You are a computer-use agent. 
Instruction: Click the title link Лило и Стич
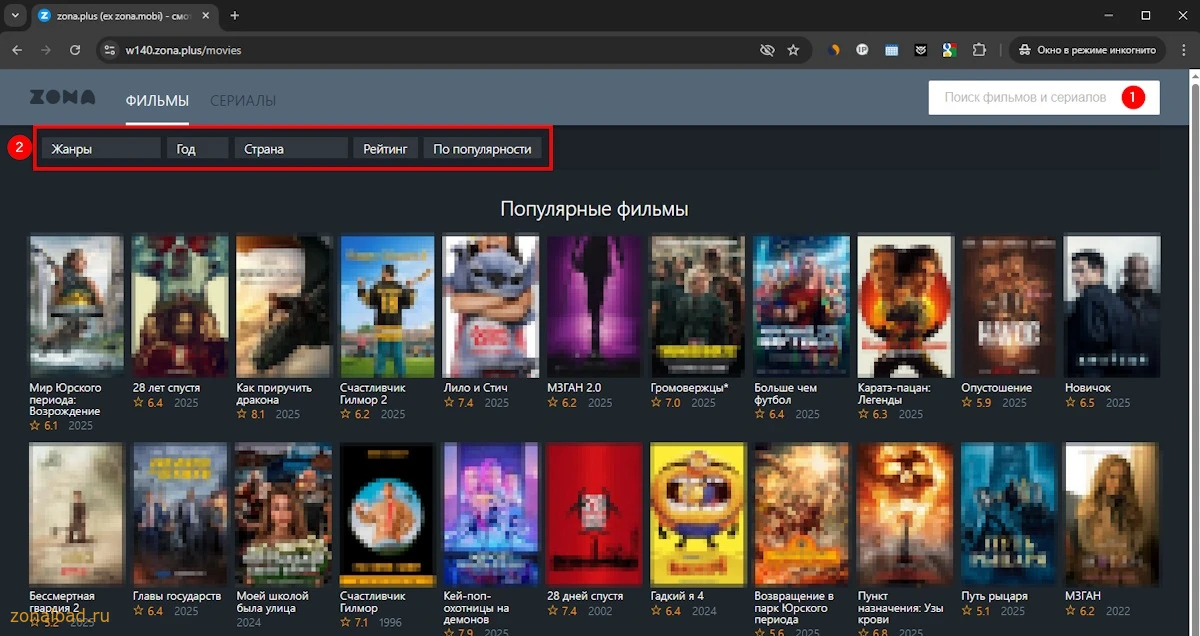476,388
